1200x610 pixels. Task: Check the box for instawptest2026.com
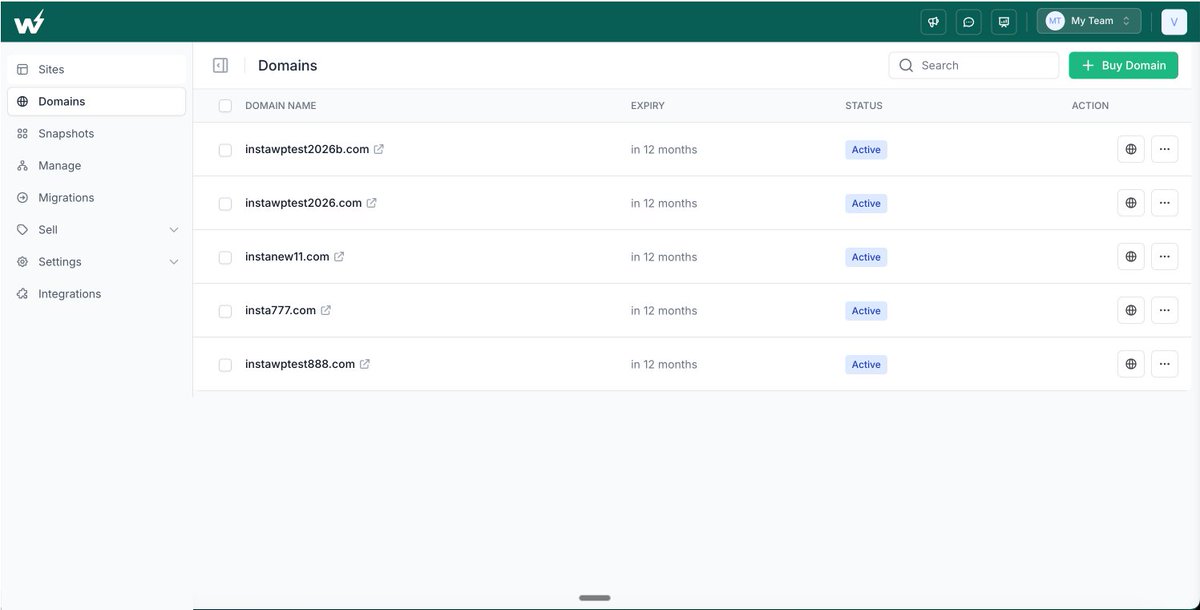point(225,204)
